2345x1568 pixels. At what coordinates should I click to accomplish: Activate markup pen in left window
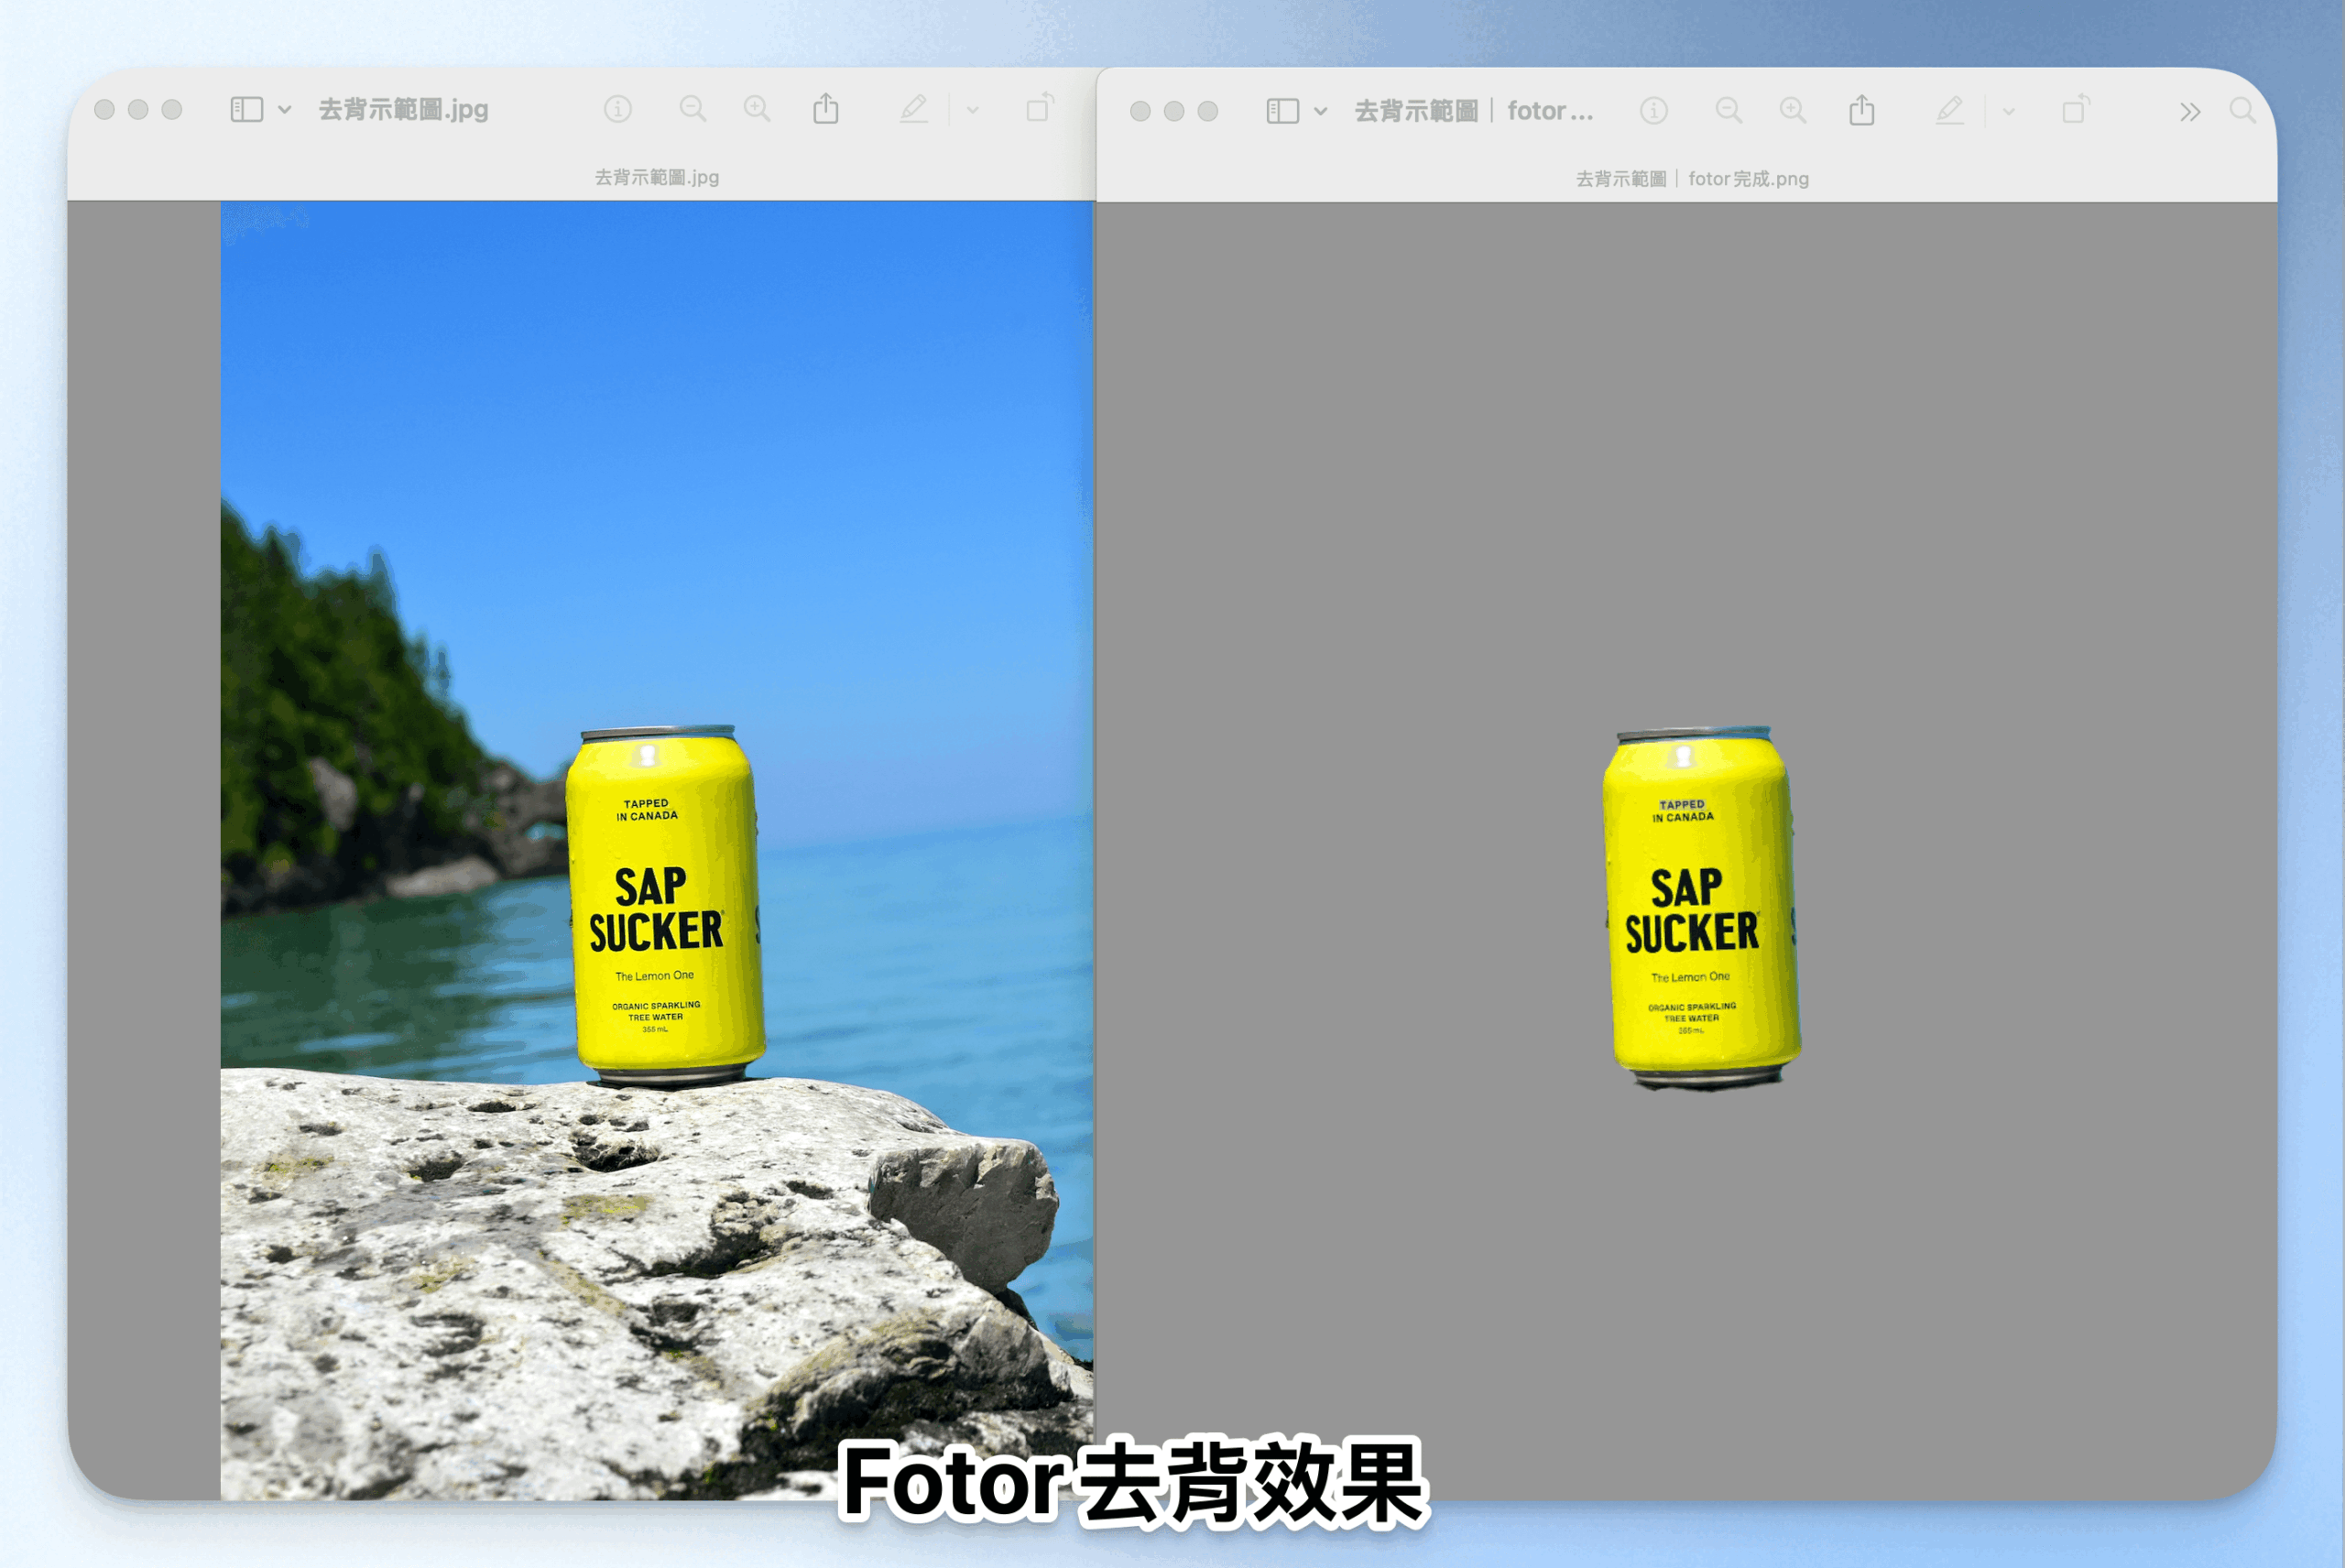(x=913, y=109)
